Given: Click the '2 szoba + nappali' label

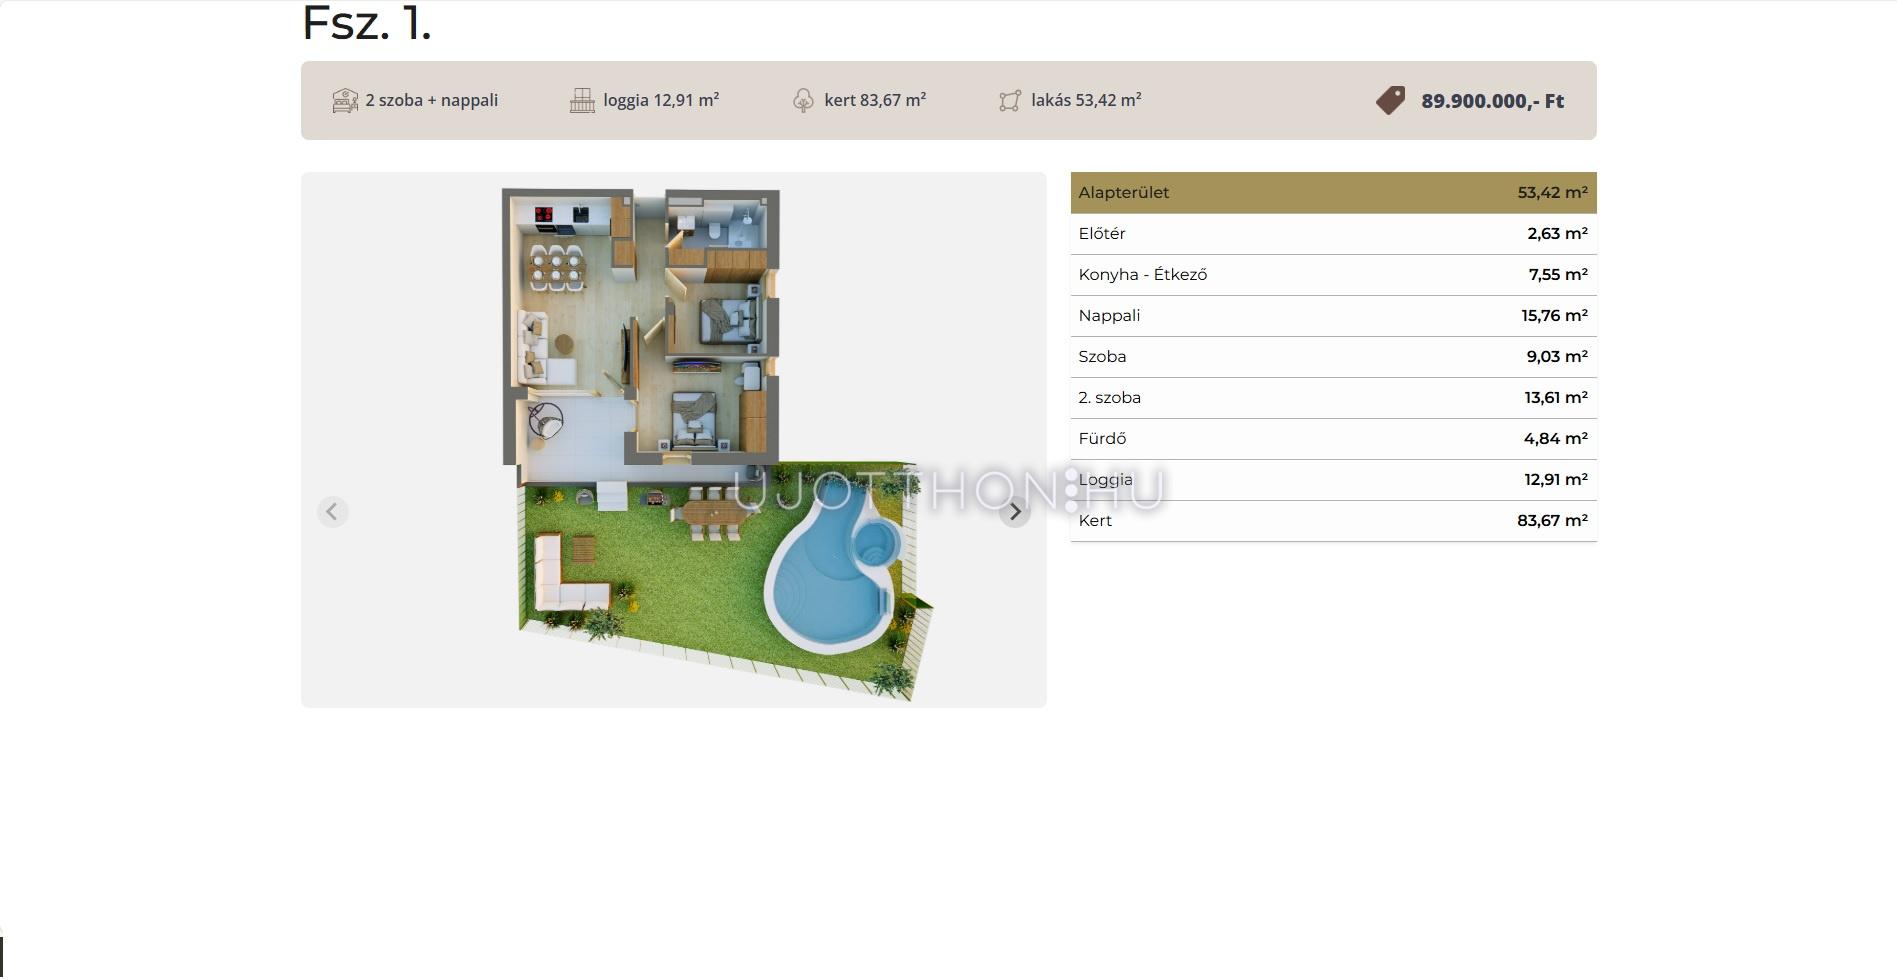Looking at the screenshot, I should 431,101.
